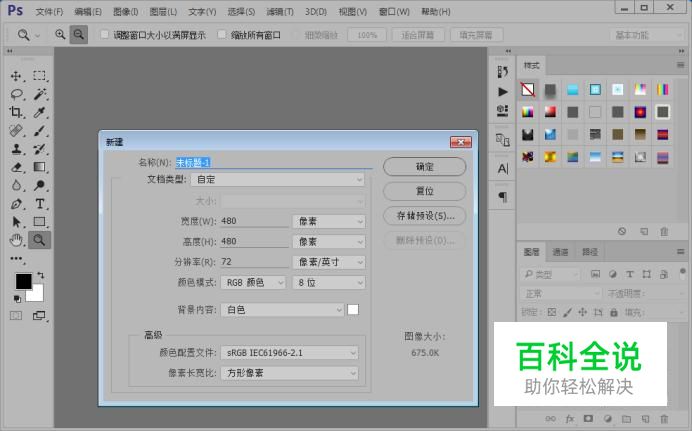Select the Magic Wand tool

coord(39,94)
